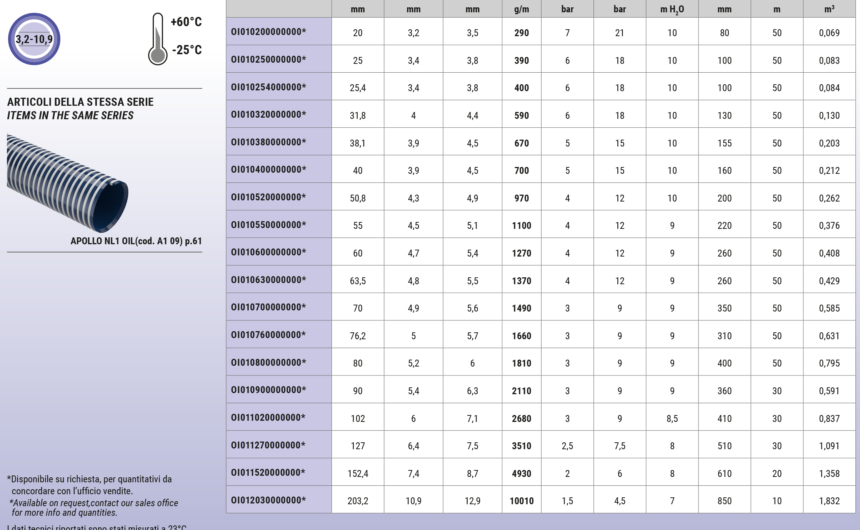Click the -25°C minimum temperature label
Screen dimensions: 860x530
click(186, 50)
